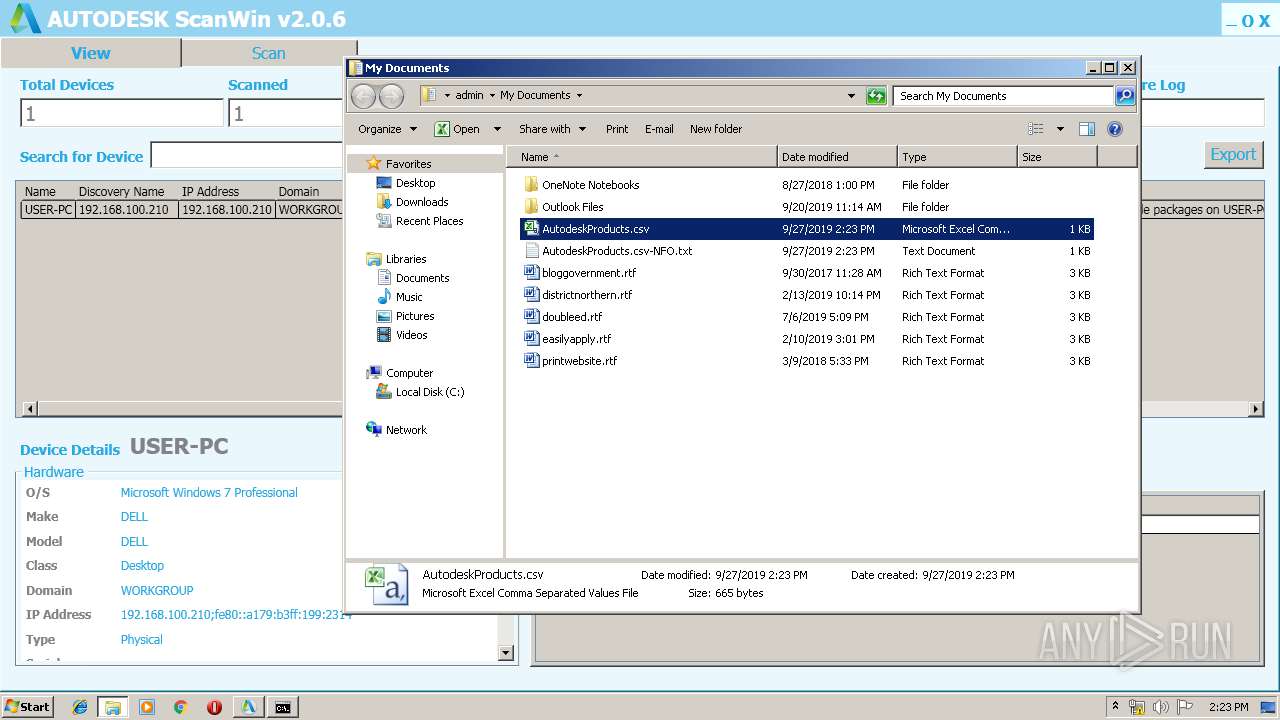Open the Pictures library

(x=415, y=316)
